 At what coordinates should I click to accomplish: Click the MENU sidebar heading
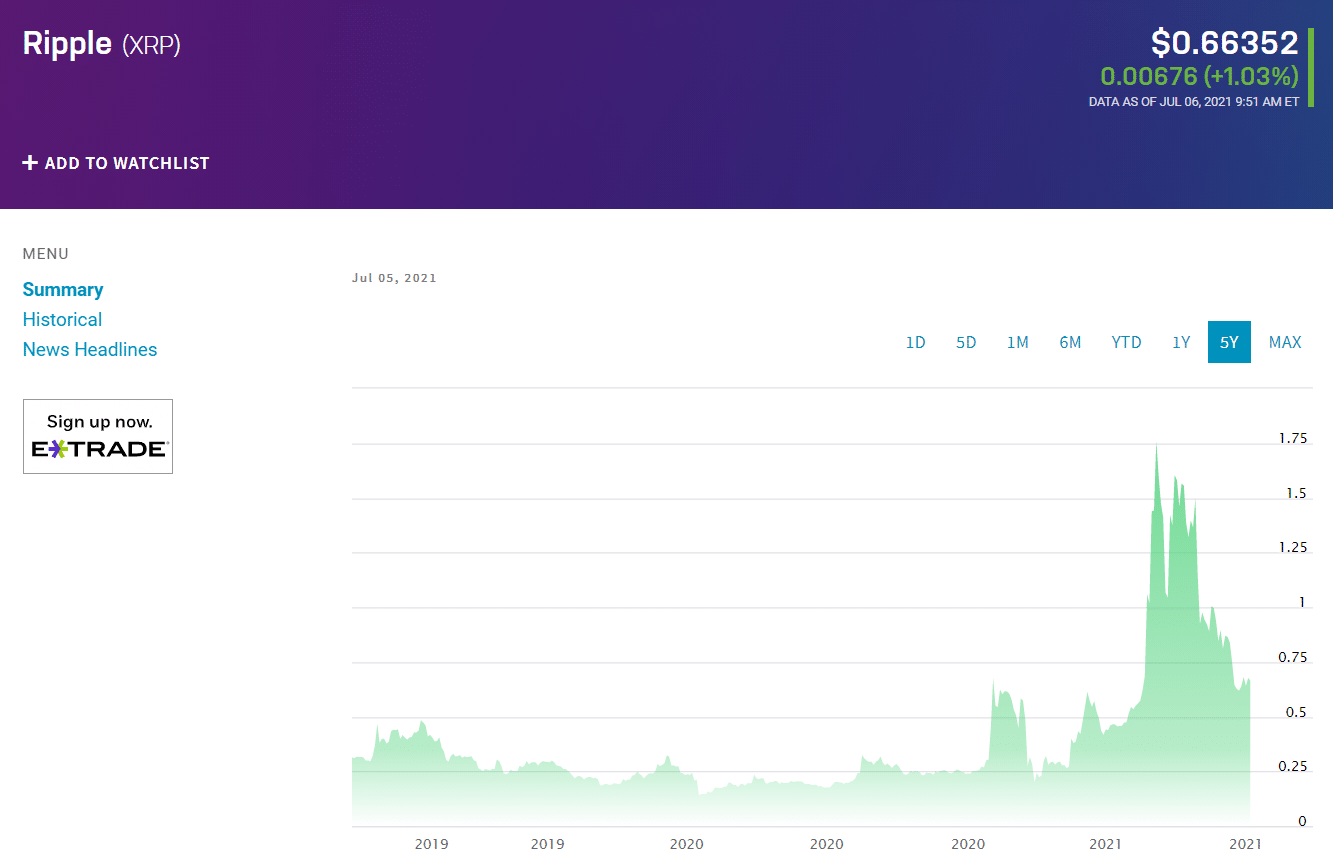pos(46,254)
